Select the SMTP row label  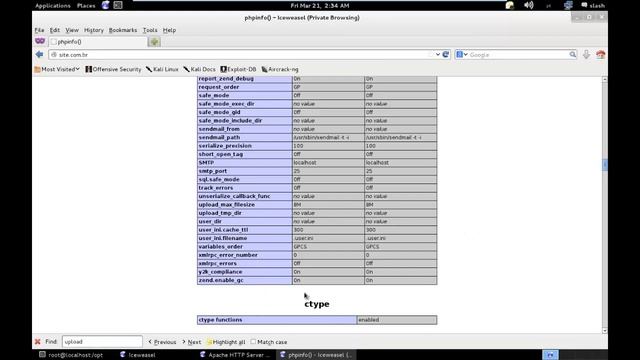pos(206,163)
